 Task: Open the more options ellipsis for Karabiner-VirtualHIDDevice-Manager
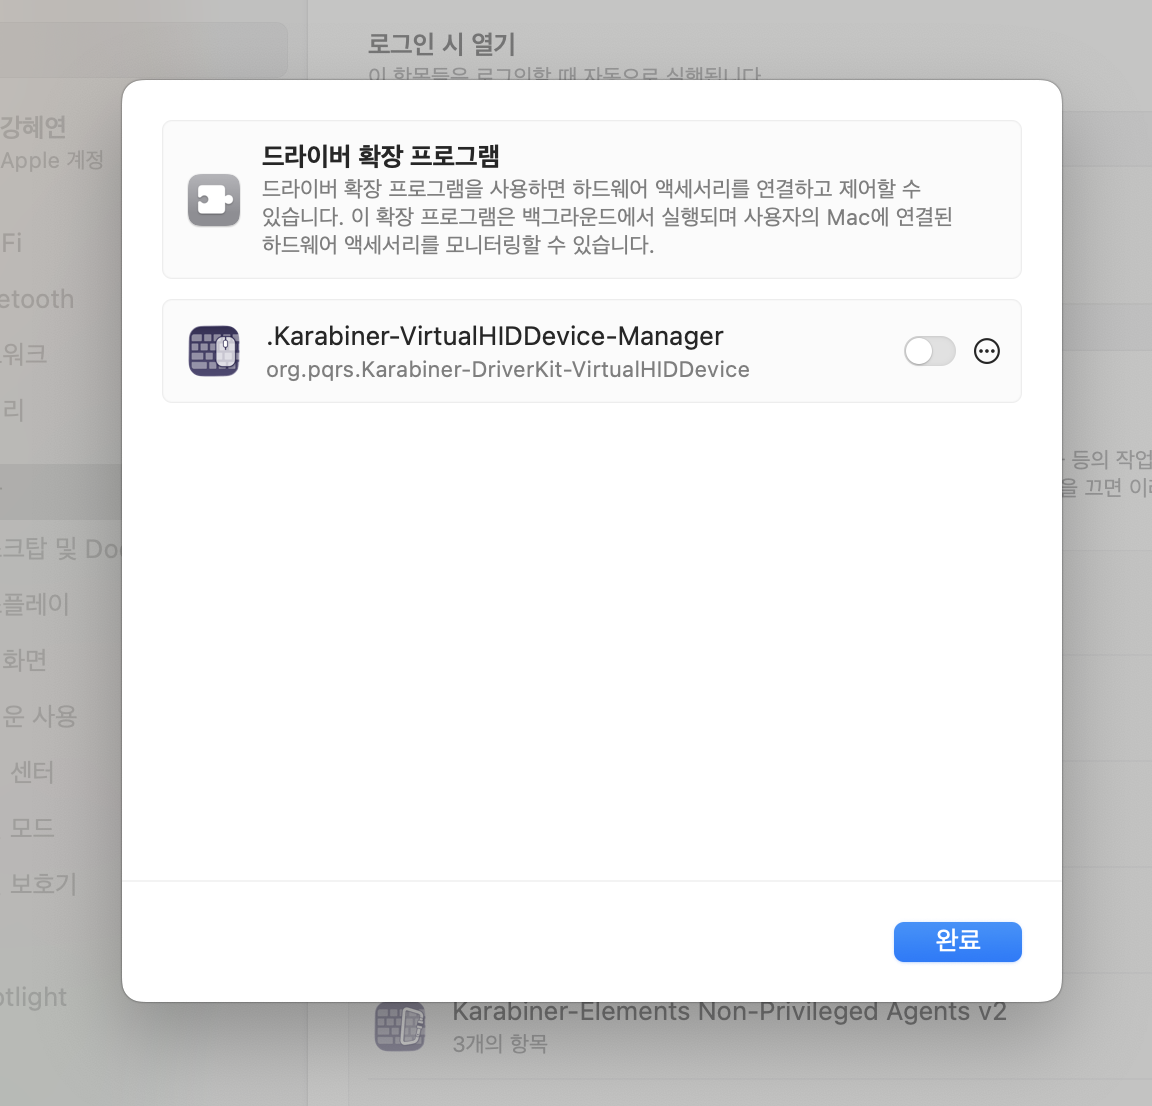(986, 351)
